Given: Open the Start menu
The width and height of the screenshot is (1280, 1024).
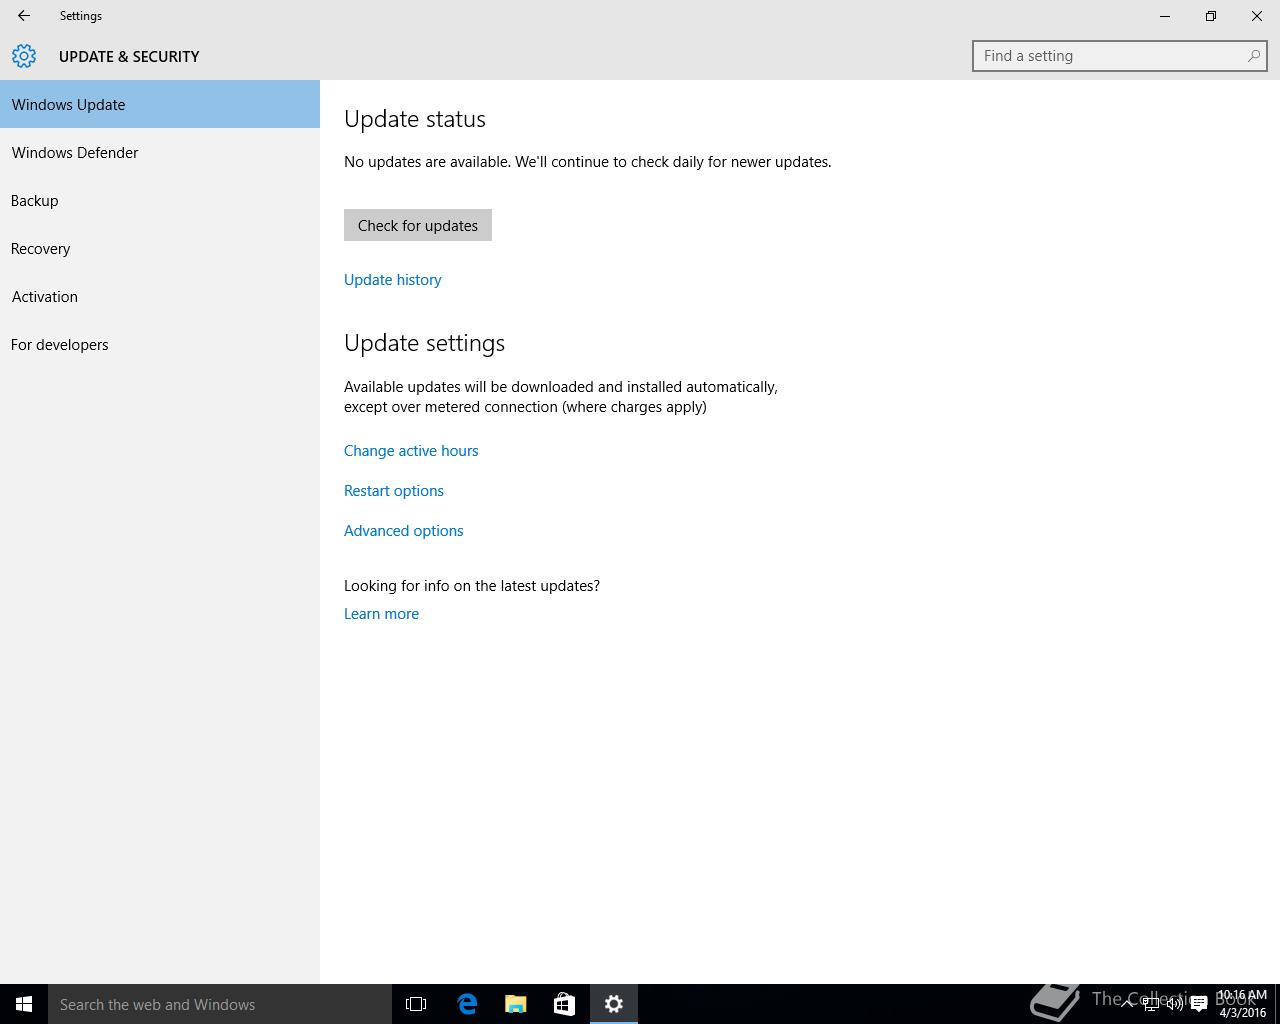Looking at the screenshot, I should [24, 1004].
